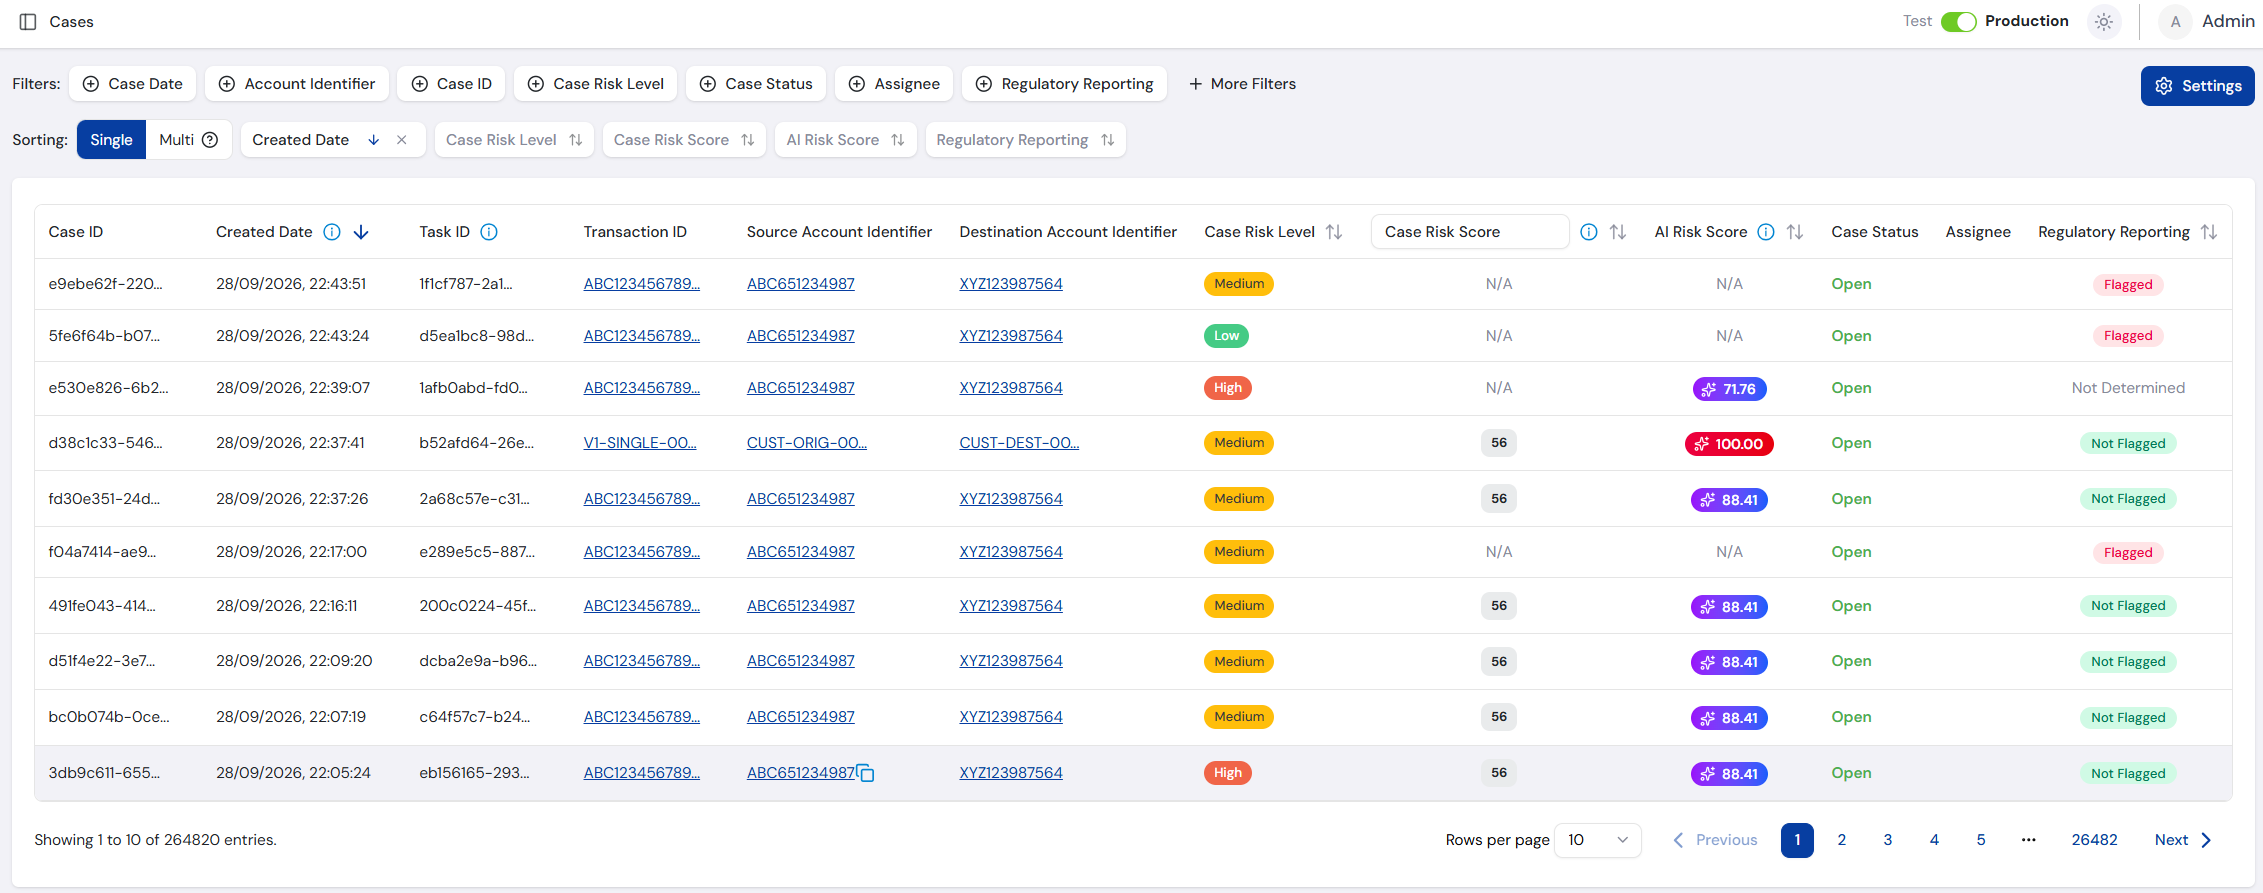Toggle Case Risk Level sort chip
The image size is (2263, 893).
514,140
